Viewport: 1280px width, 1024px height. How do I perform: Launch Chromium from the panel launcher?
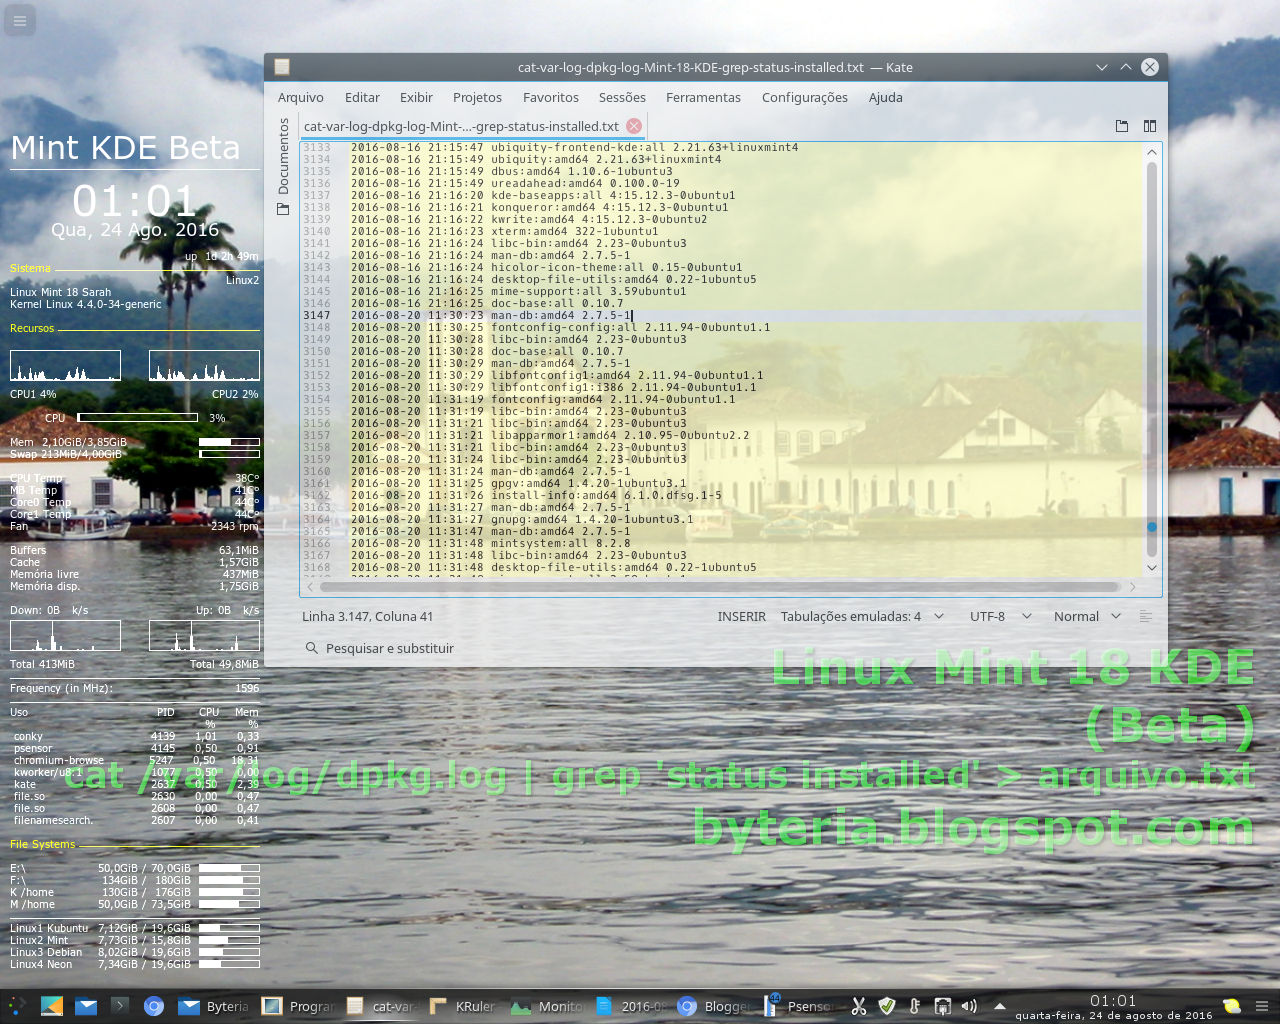coord(154,1006)
